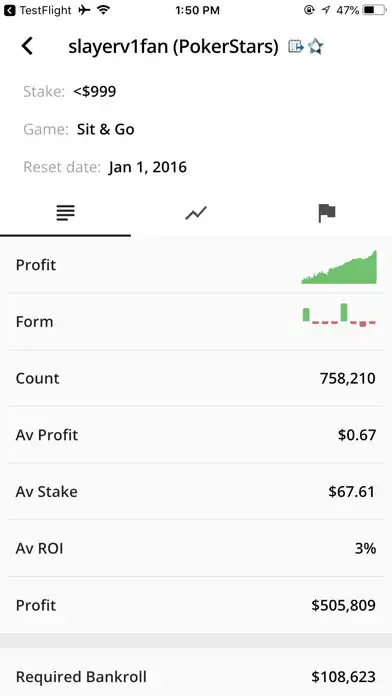Switch to the graph line tab

pos(196,214)
